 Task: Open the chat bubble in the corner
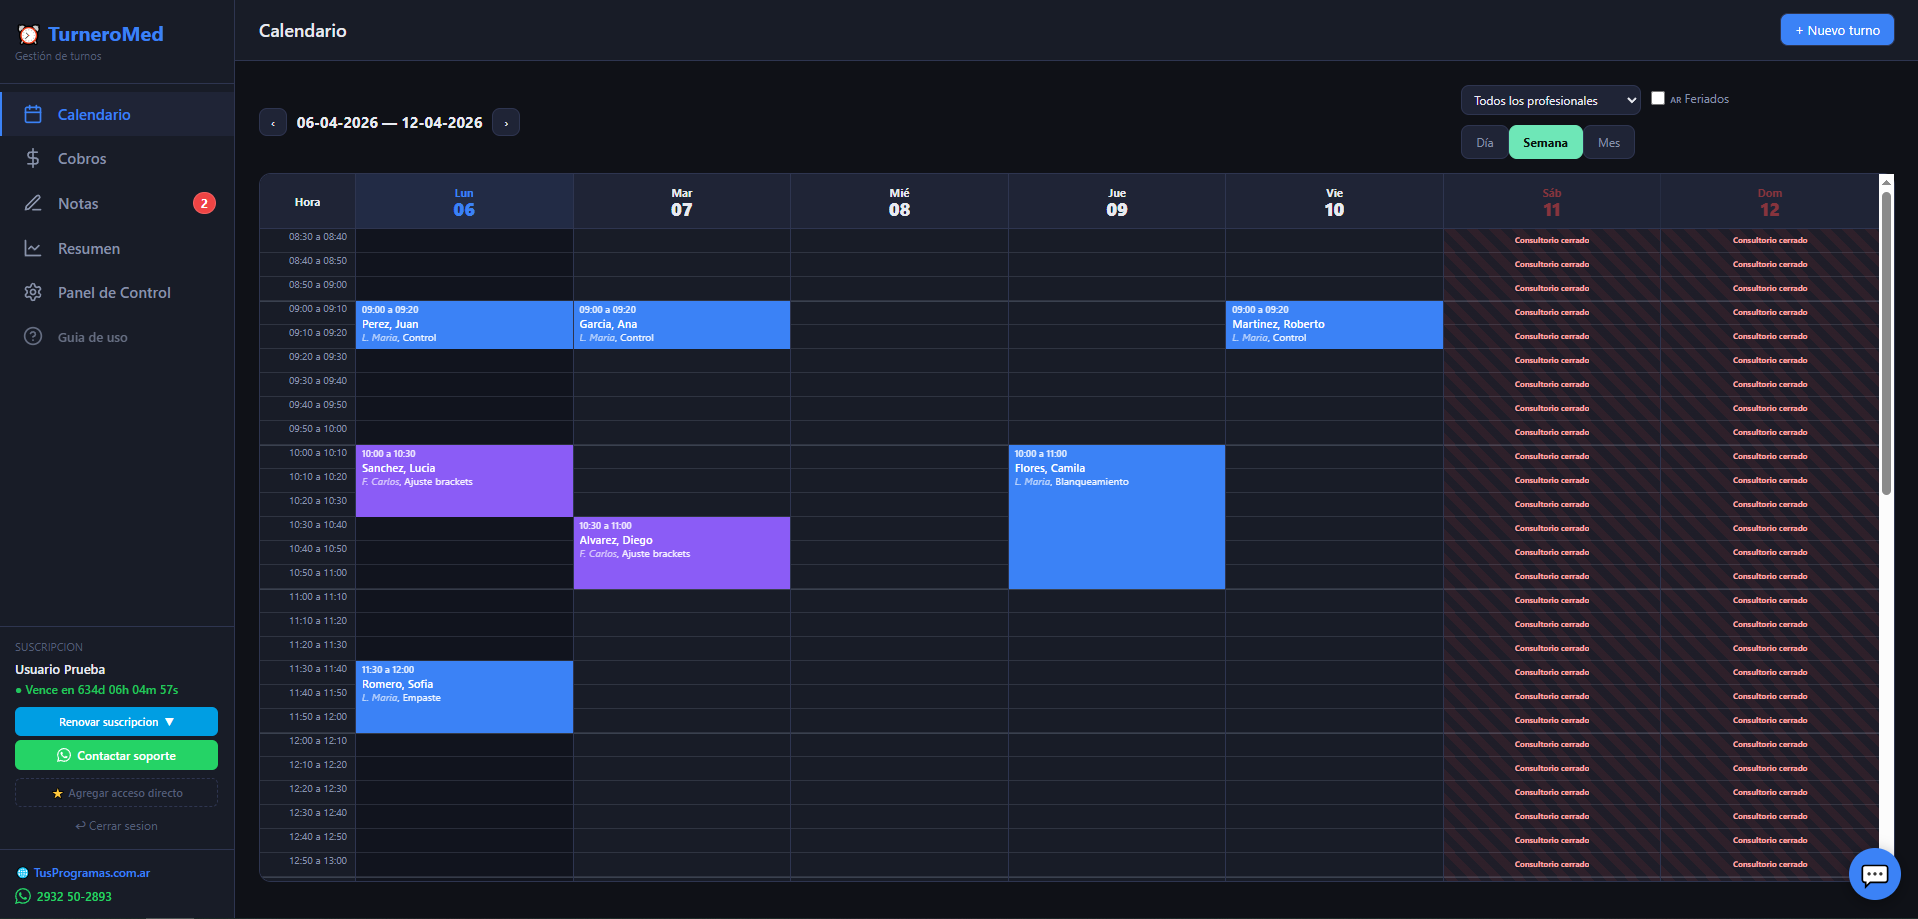tap(1874, 873)
